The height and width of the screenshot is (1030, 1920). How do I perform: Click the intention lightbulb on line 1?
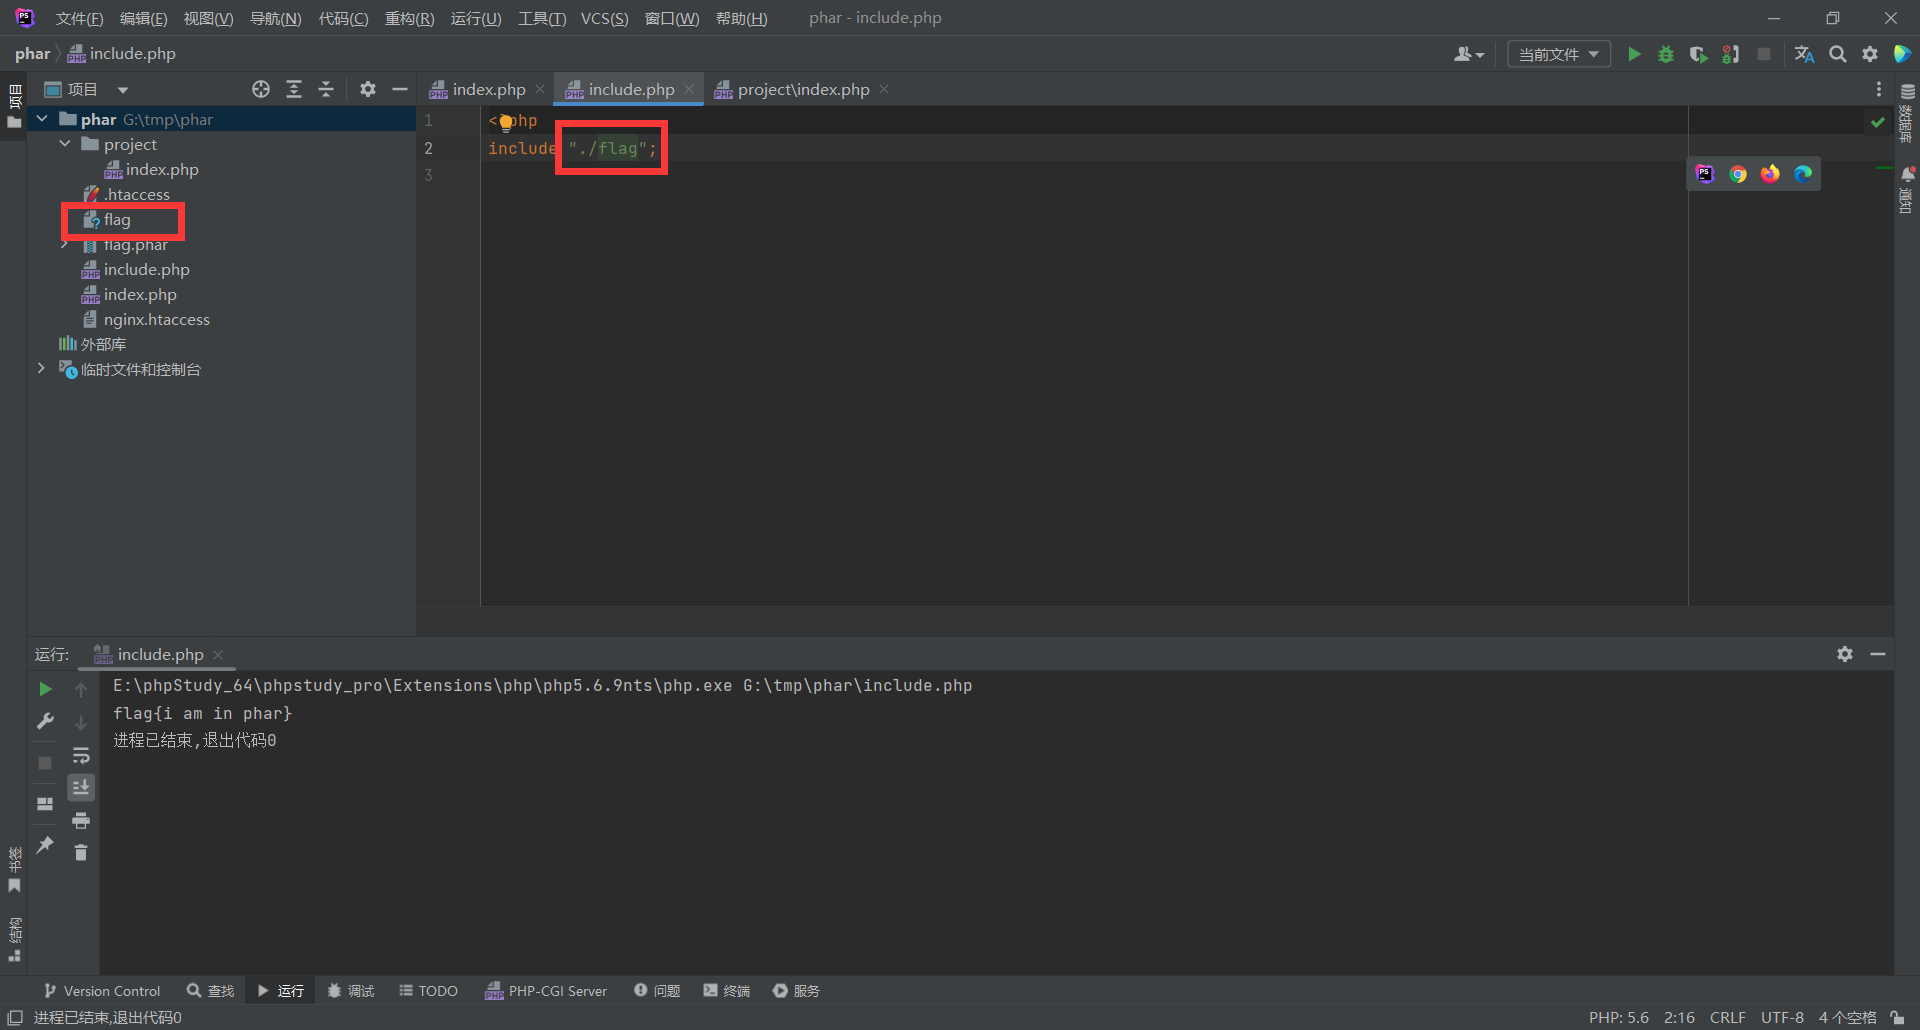coord(506,122)
